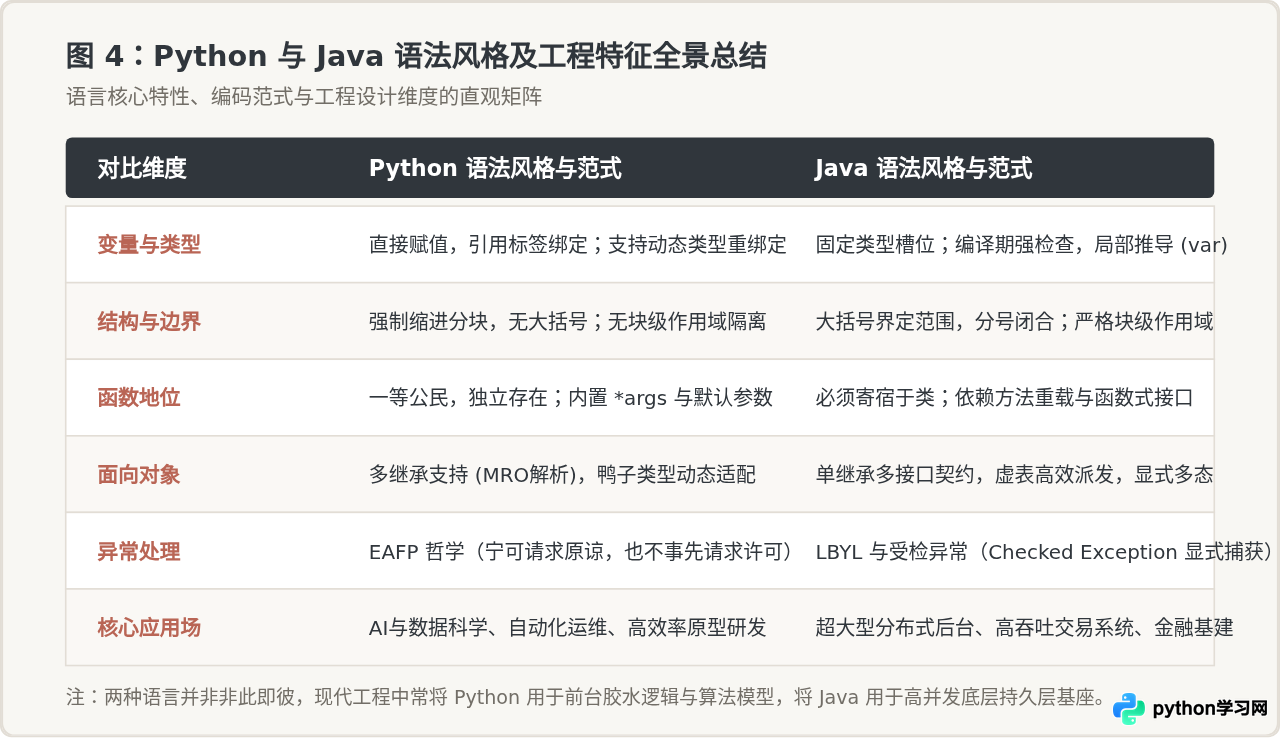Screen dimensions: 1280x738
Task: Select the 面向对象 row label
Action: (139, 474)
